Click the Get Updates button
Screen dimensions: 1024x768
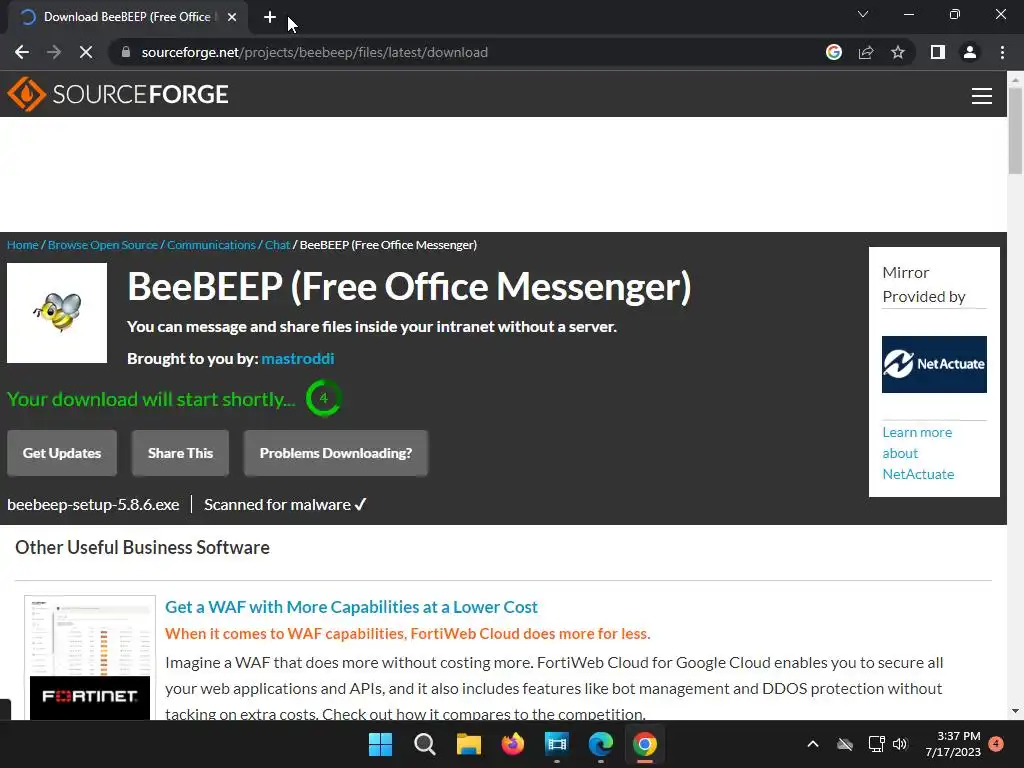[x=62, y=453]
